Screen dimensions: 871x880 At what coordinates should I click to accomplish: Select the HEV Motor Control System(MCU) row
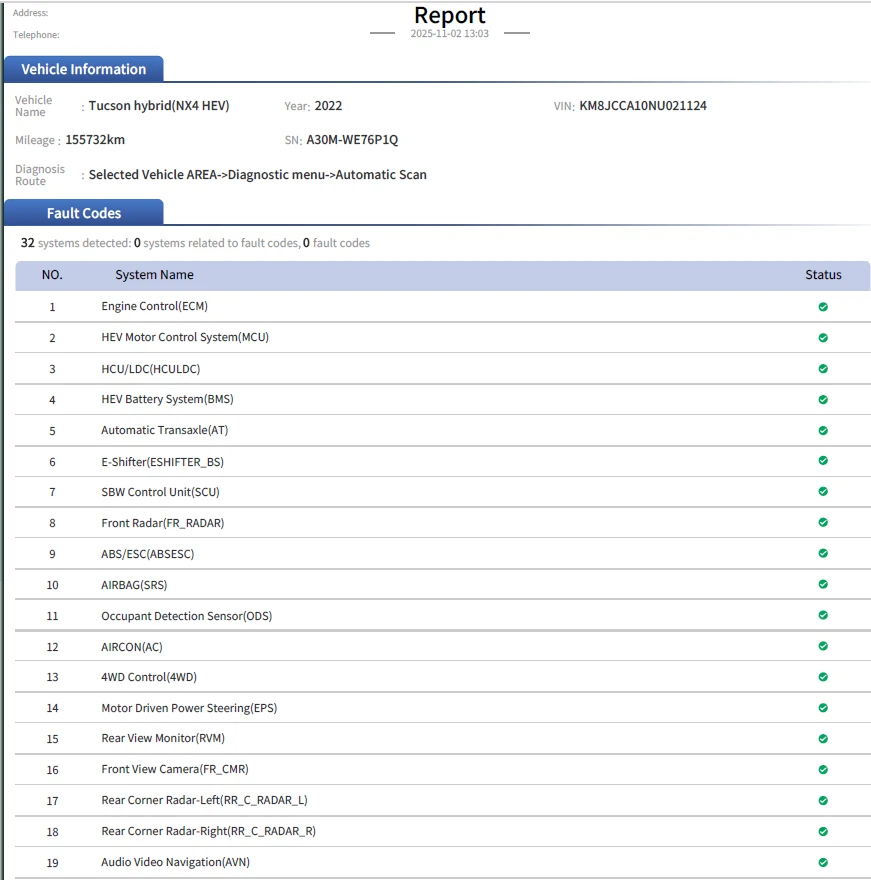tap(185, 338)
